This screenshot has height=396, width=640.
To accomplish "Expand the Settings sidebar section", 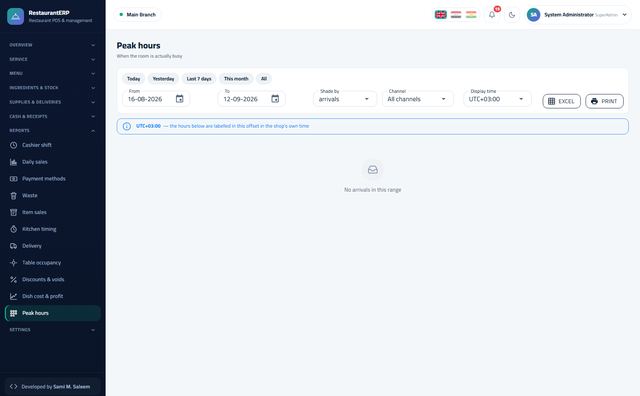I will point(52,330).
